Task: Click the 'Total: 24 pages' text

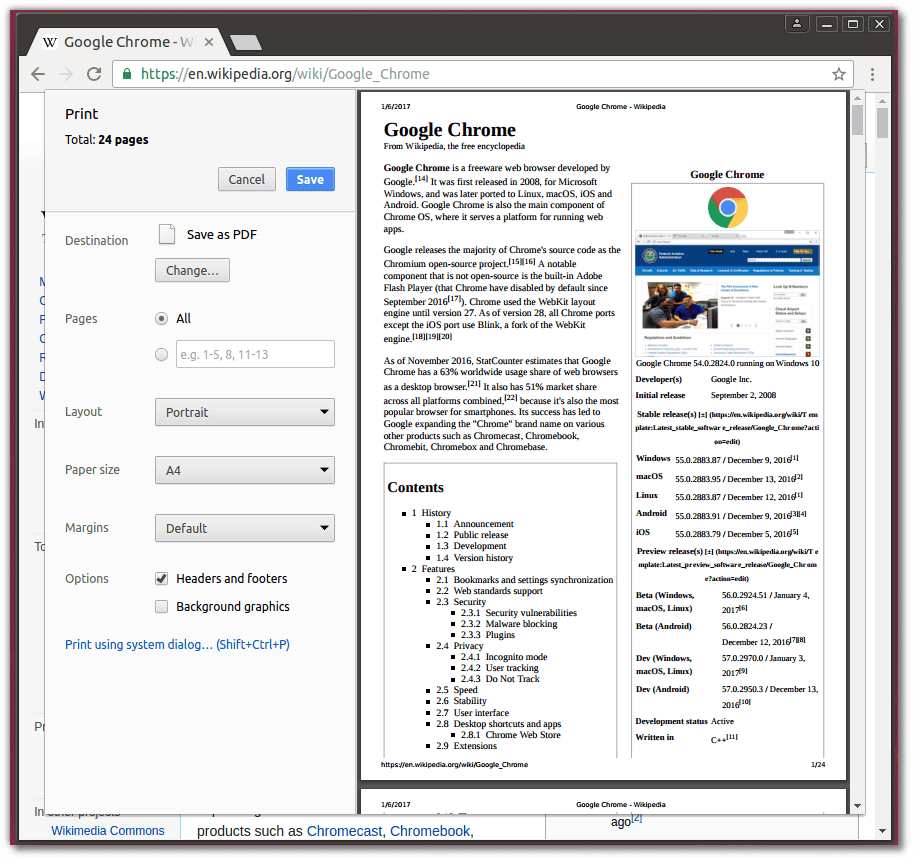Action: click(107, 140)
